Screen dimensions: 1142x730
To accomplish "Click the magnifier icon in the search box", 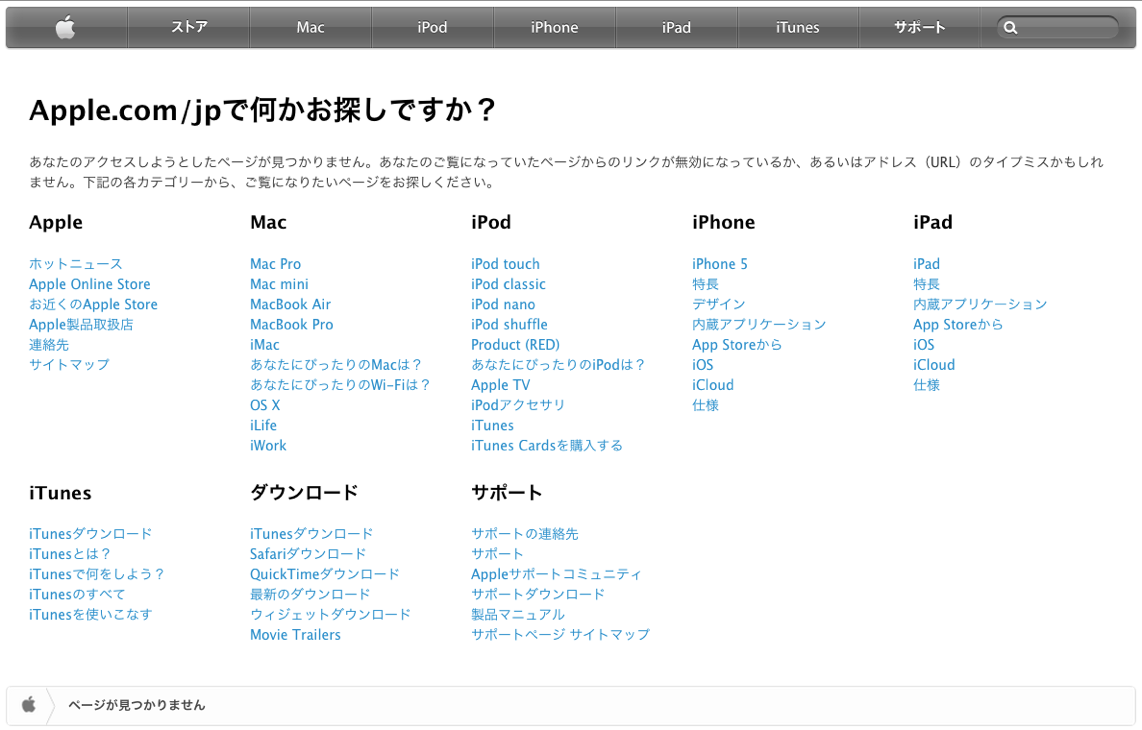I will click(1010, 28).
